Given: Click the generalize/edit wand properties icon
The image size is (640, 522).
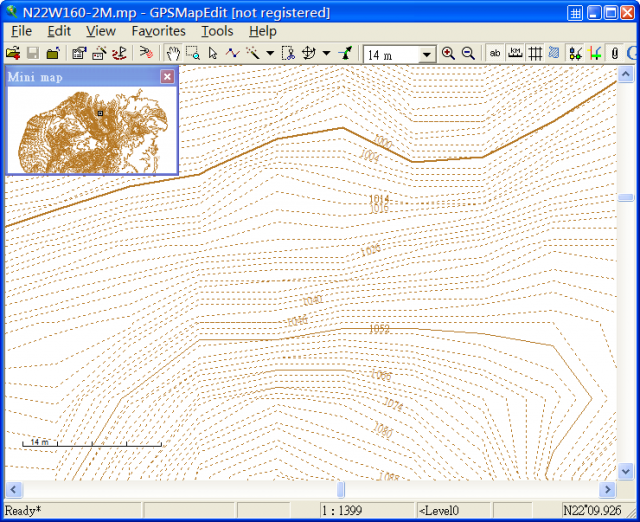Looking at the screenshot, I should coord(99,53).
